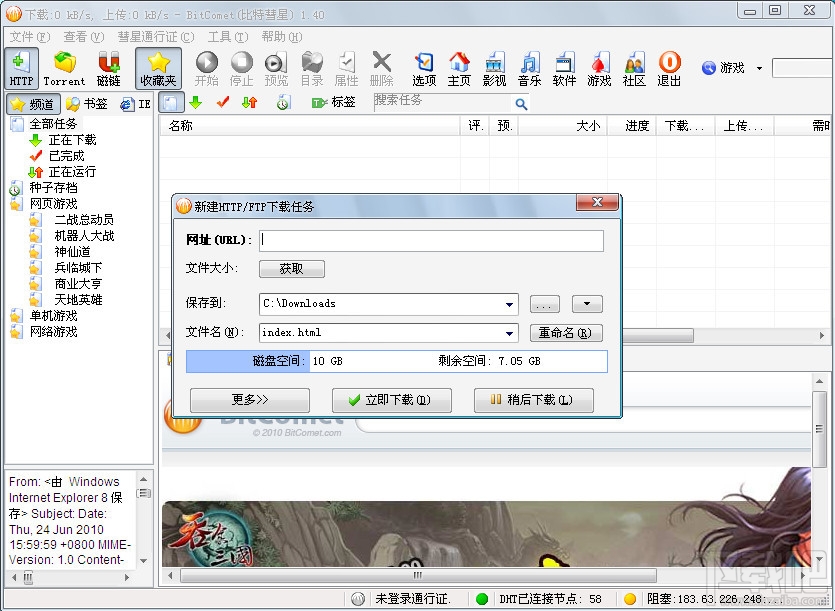Expand the 保存到 save path dropdown
Viewport: 835px width, 611px height.
(509, 304)
